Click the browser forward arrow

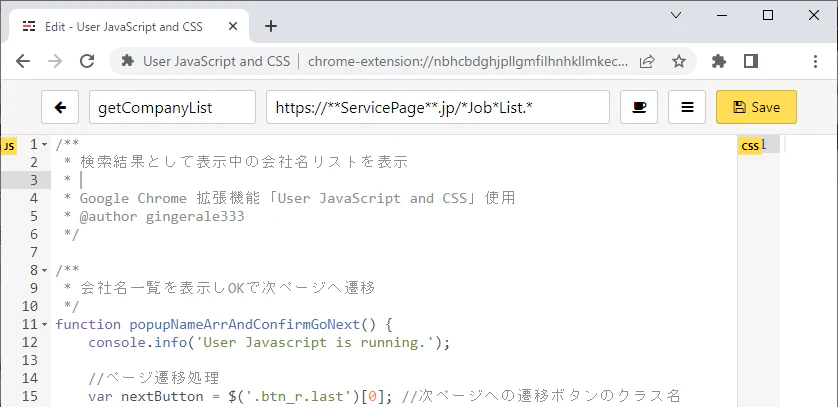55,61
